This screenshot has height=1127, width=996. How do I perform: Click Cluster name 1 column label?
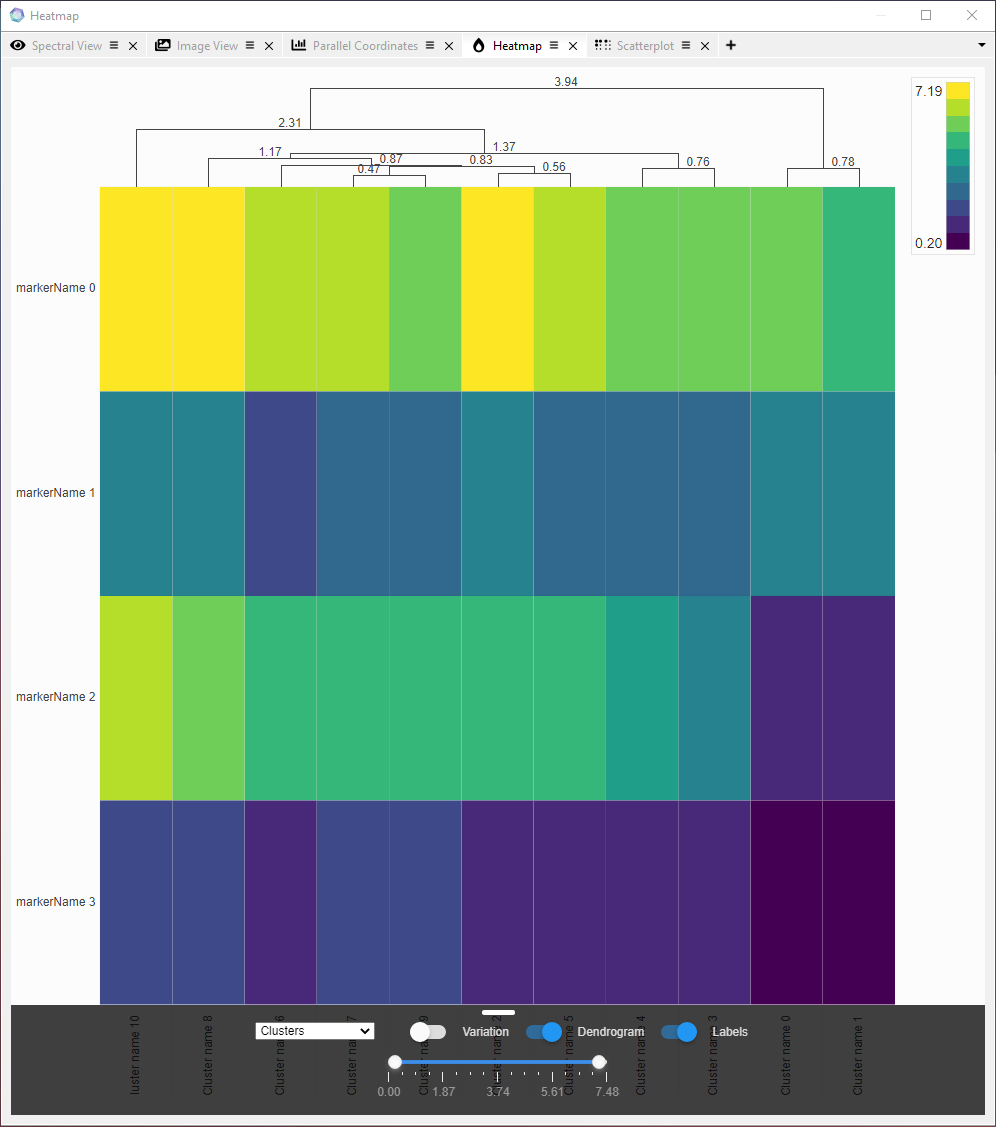(x=857, y=1055)
